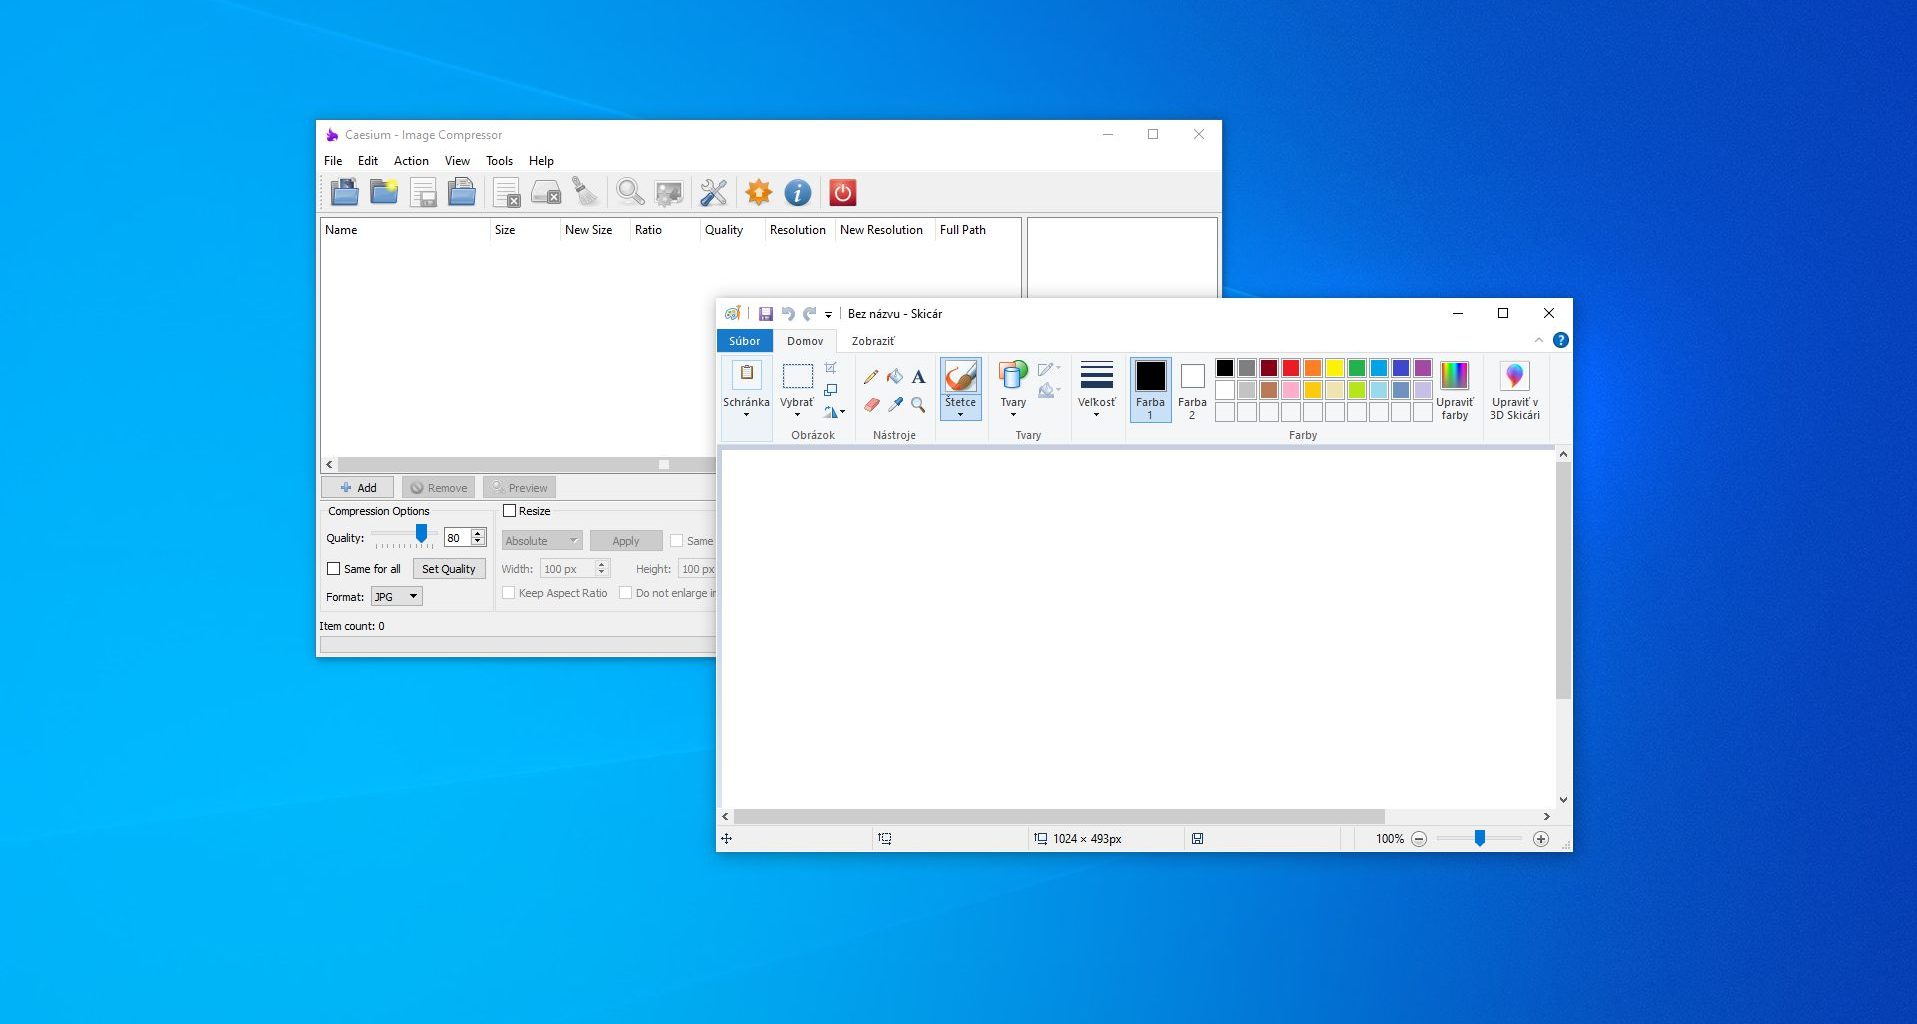Image resolution: width=1917 pixels, height=1024 pixels.
Task: Click the quality value input field
Action: click(456, 538)
